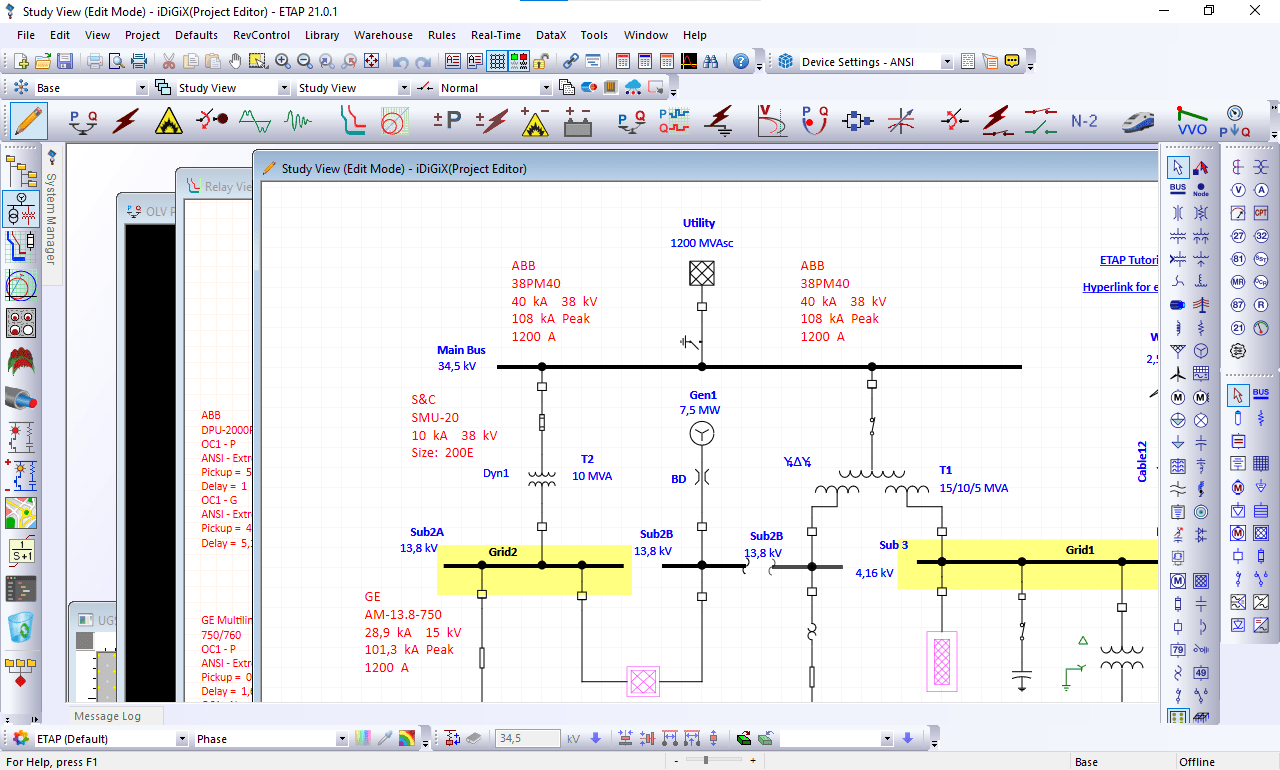
Task: Select Battery Sizing mode
Action: [578, 121]
